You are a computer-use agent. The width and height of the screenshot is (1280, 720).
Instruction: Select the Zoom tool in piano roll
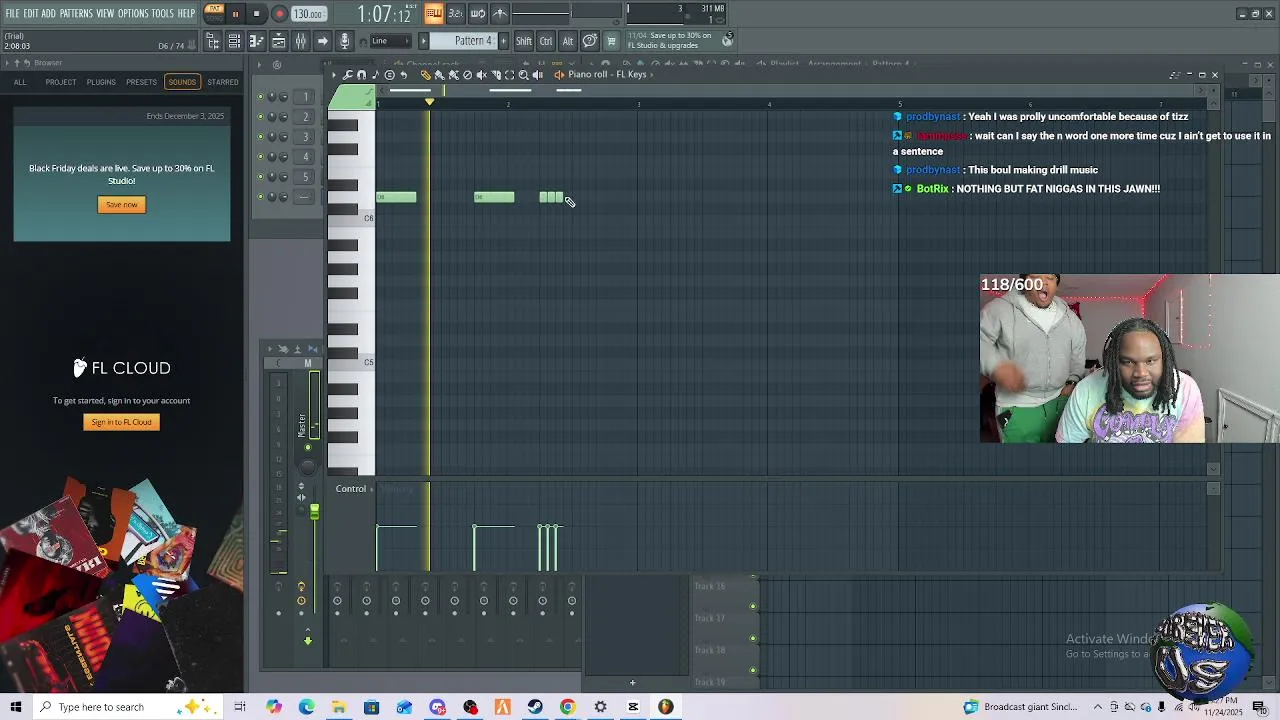tap(523, 75)
